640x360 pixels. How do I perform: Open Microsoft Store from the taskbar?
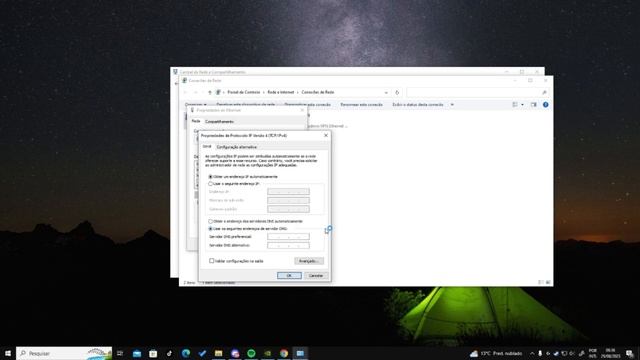[153, 353]
